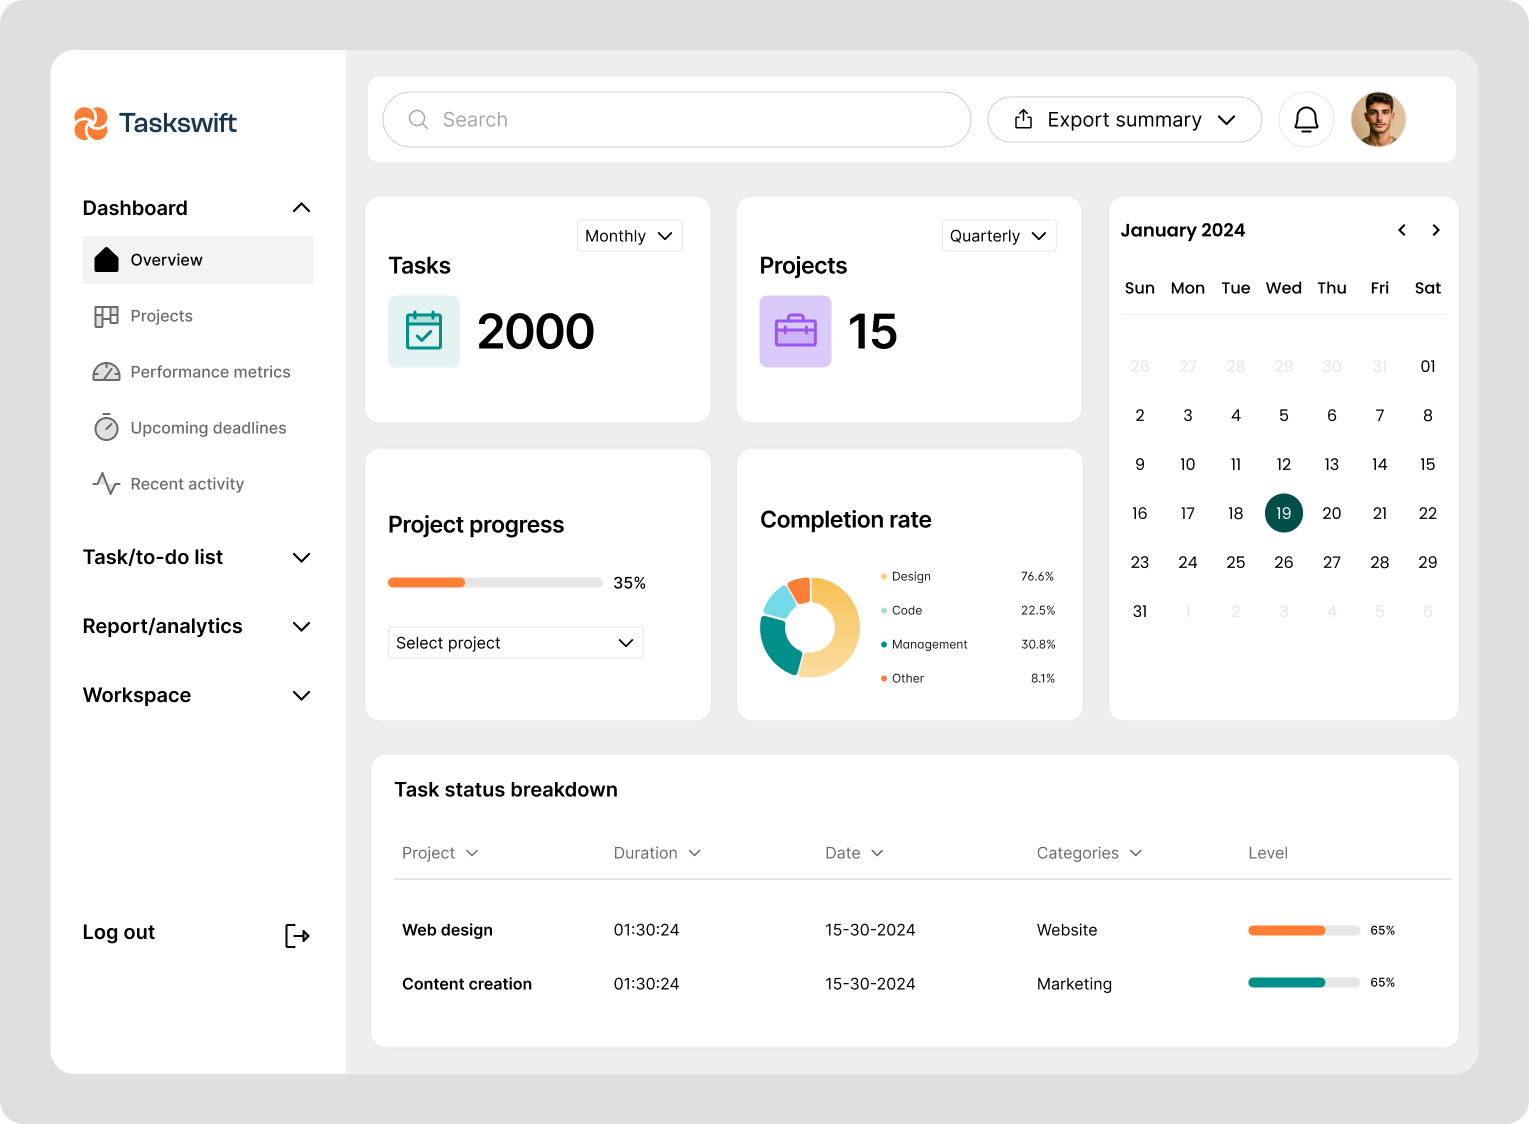The width and height of the screenshot is (1529, 1124).
Task: Open notifications via the bell icon
Action: pos(1306,119)
